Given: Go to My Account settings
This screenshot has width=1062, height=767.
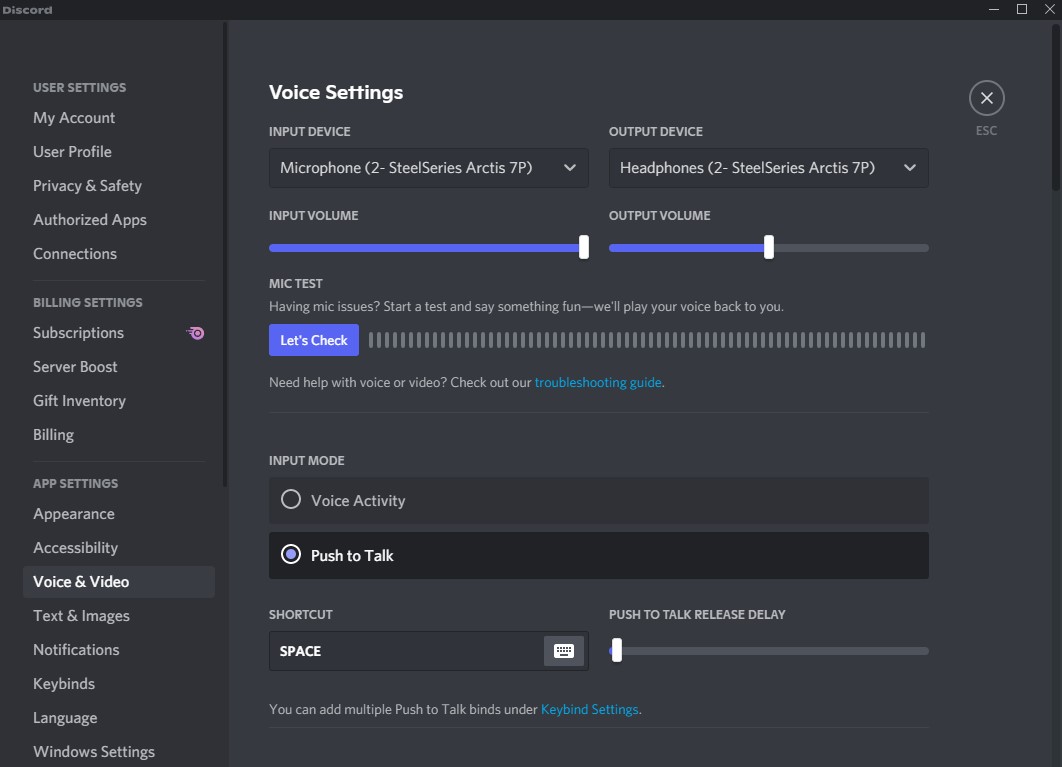Looking at the screenshot, I should 74,117.
